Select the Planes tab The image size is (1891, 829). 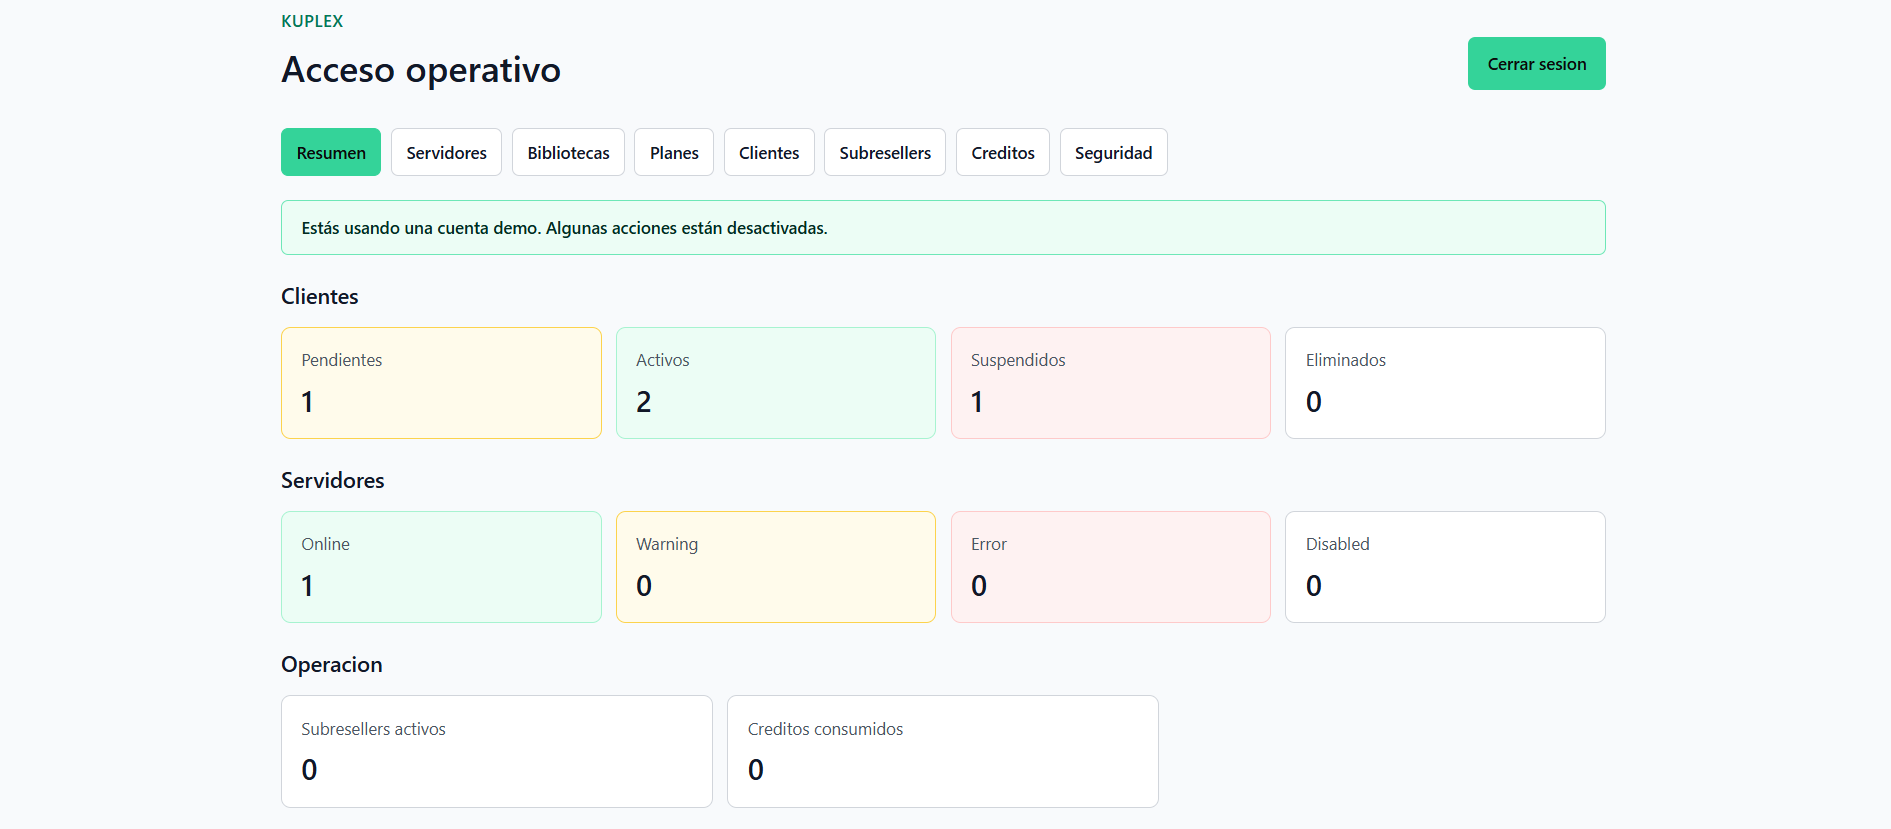coord(674,152)
